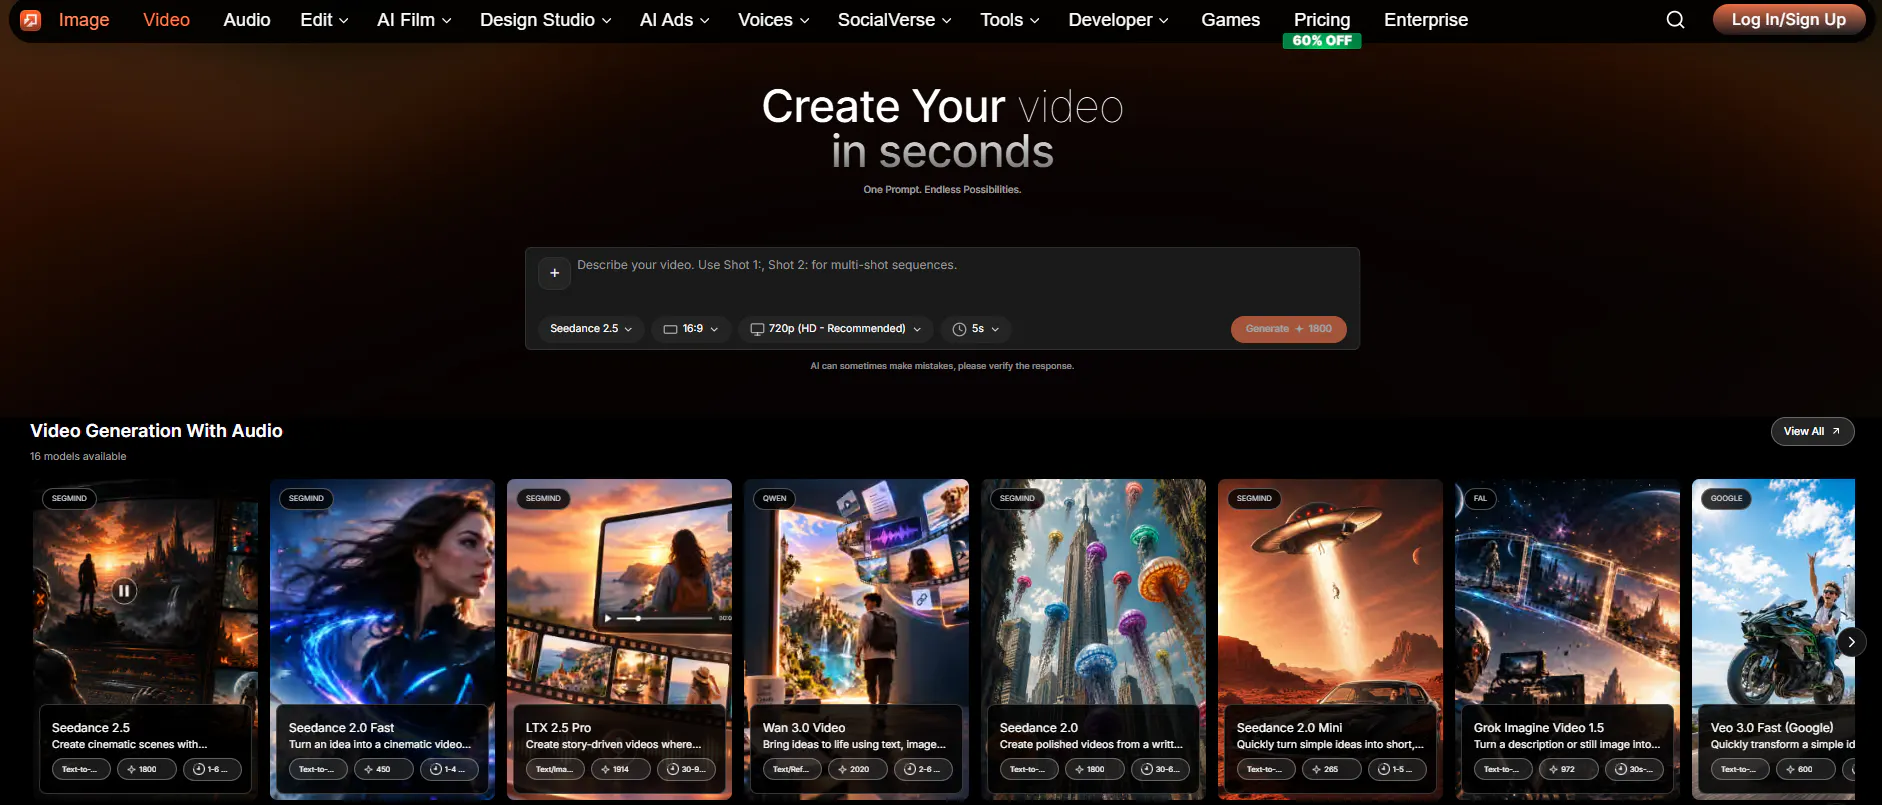Image resolution: width=1882 pixels, height=805 pixels.
Task: Click the SEGMIND badge on Seedance 2.0 Fast card
Action: pyautogui.click(x=306, y=498)
